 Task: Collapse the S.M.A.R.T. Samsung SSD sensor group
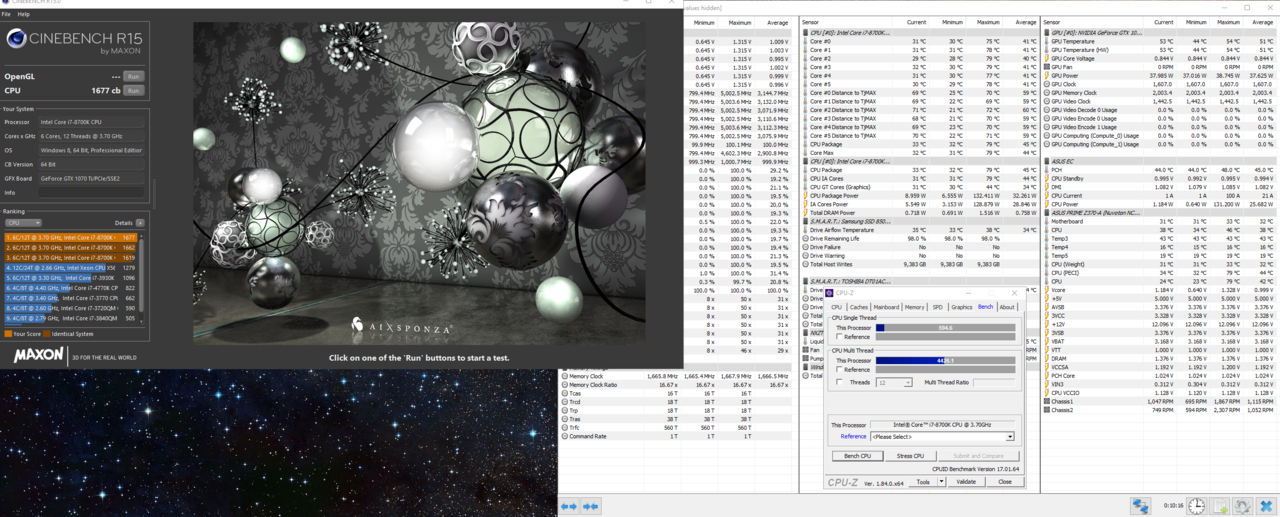(806, 221)
